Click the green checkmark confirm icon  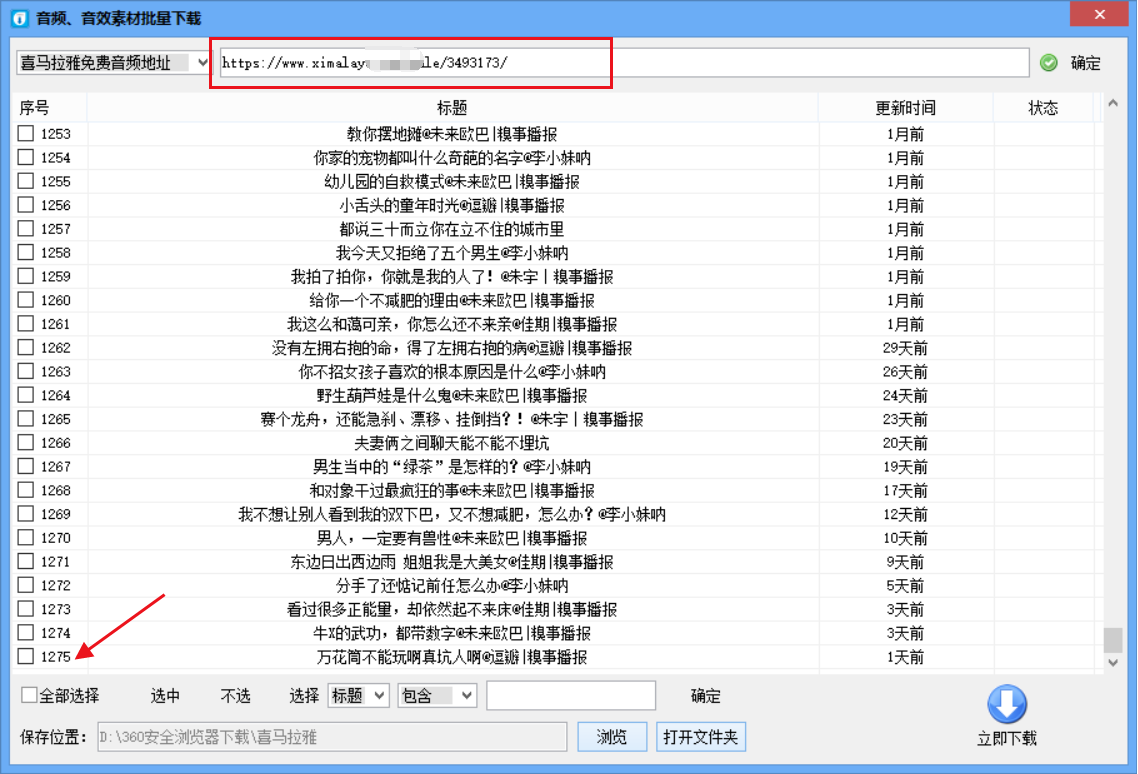1049,63
